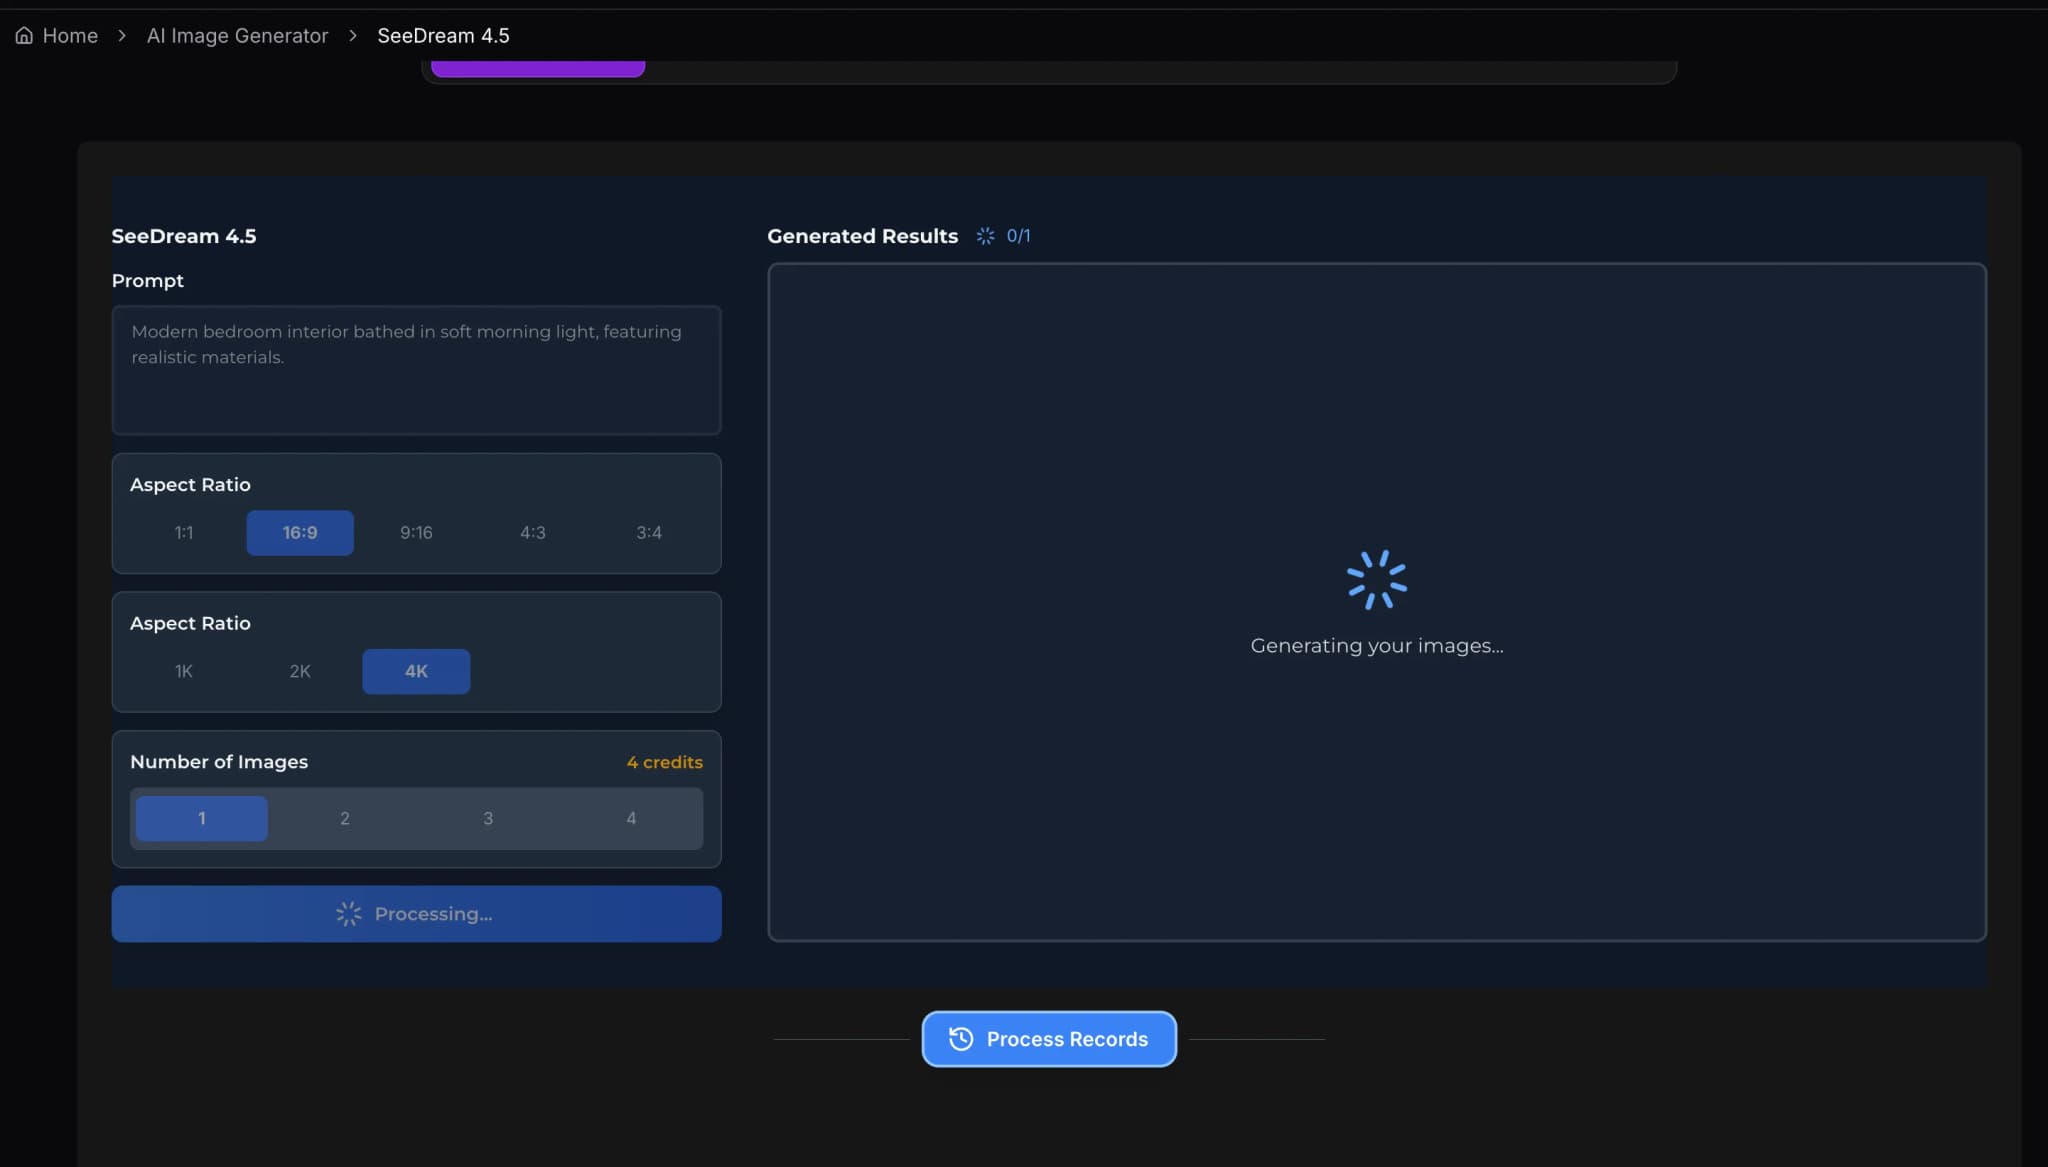Set number of images to 4
The width and height of the screenshot is (2048, 1167).
[631, 819]
